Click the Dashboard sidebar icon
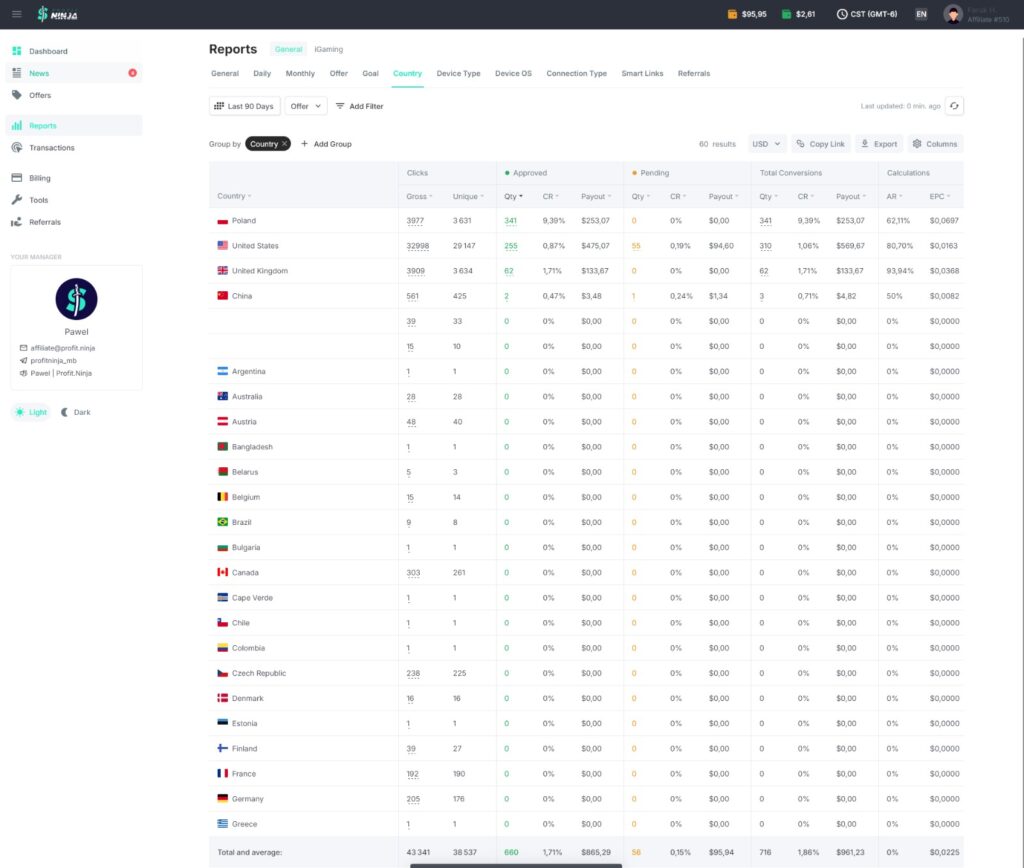This screenshot has height=868, width=1024. coord(17,51)
